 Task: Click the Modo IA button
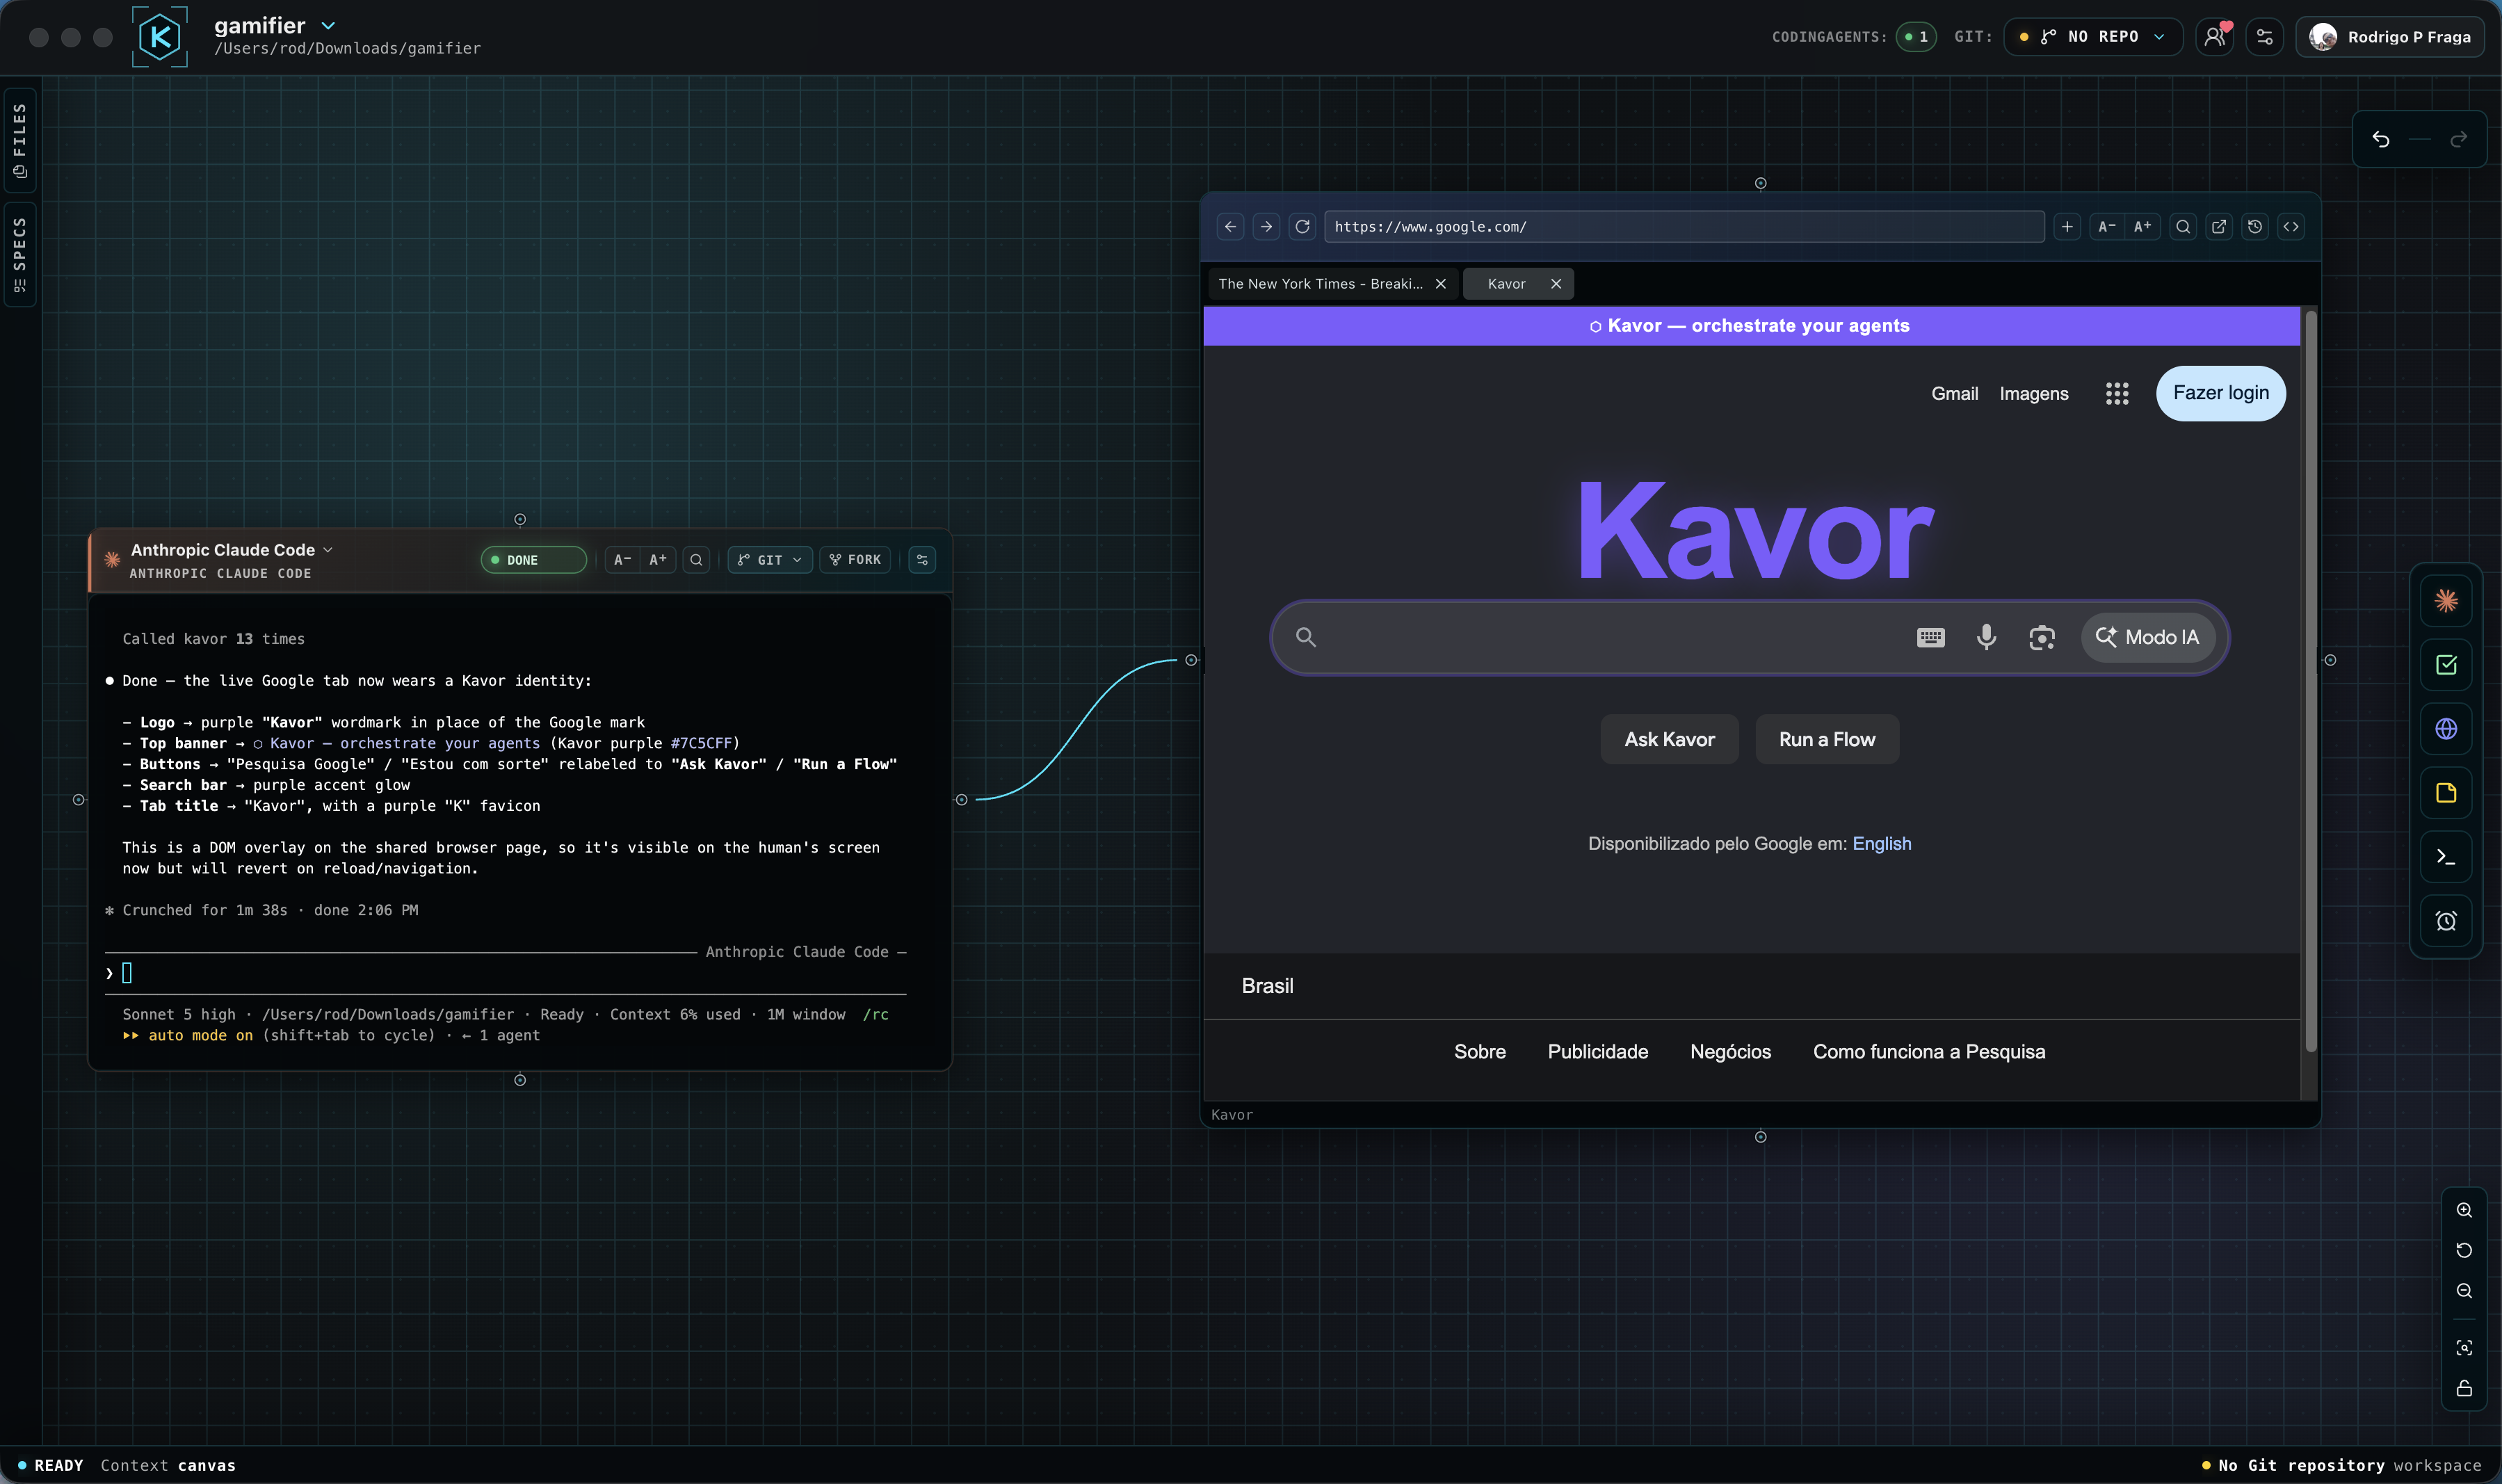(2148, 637)
